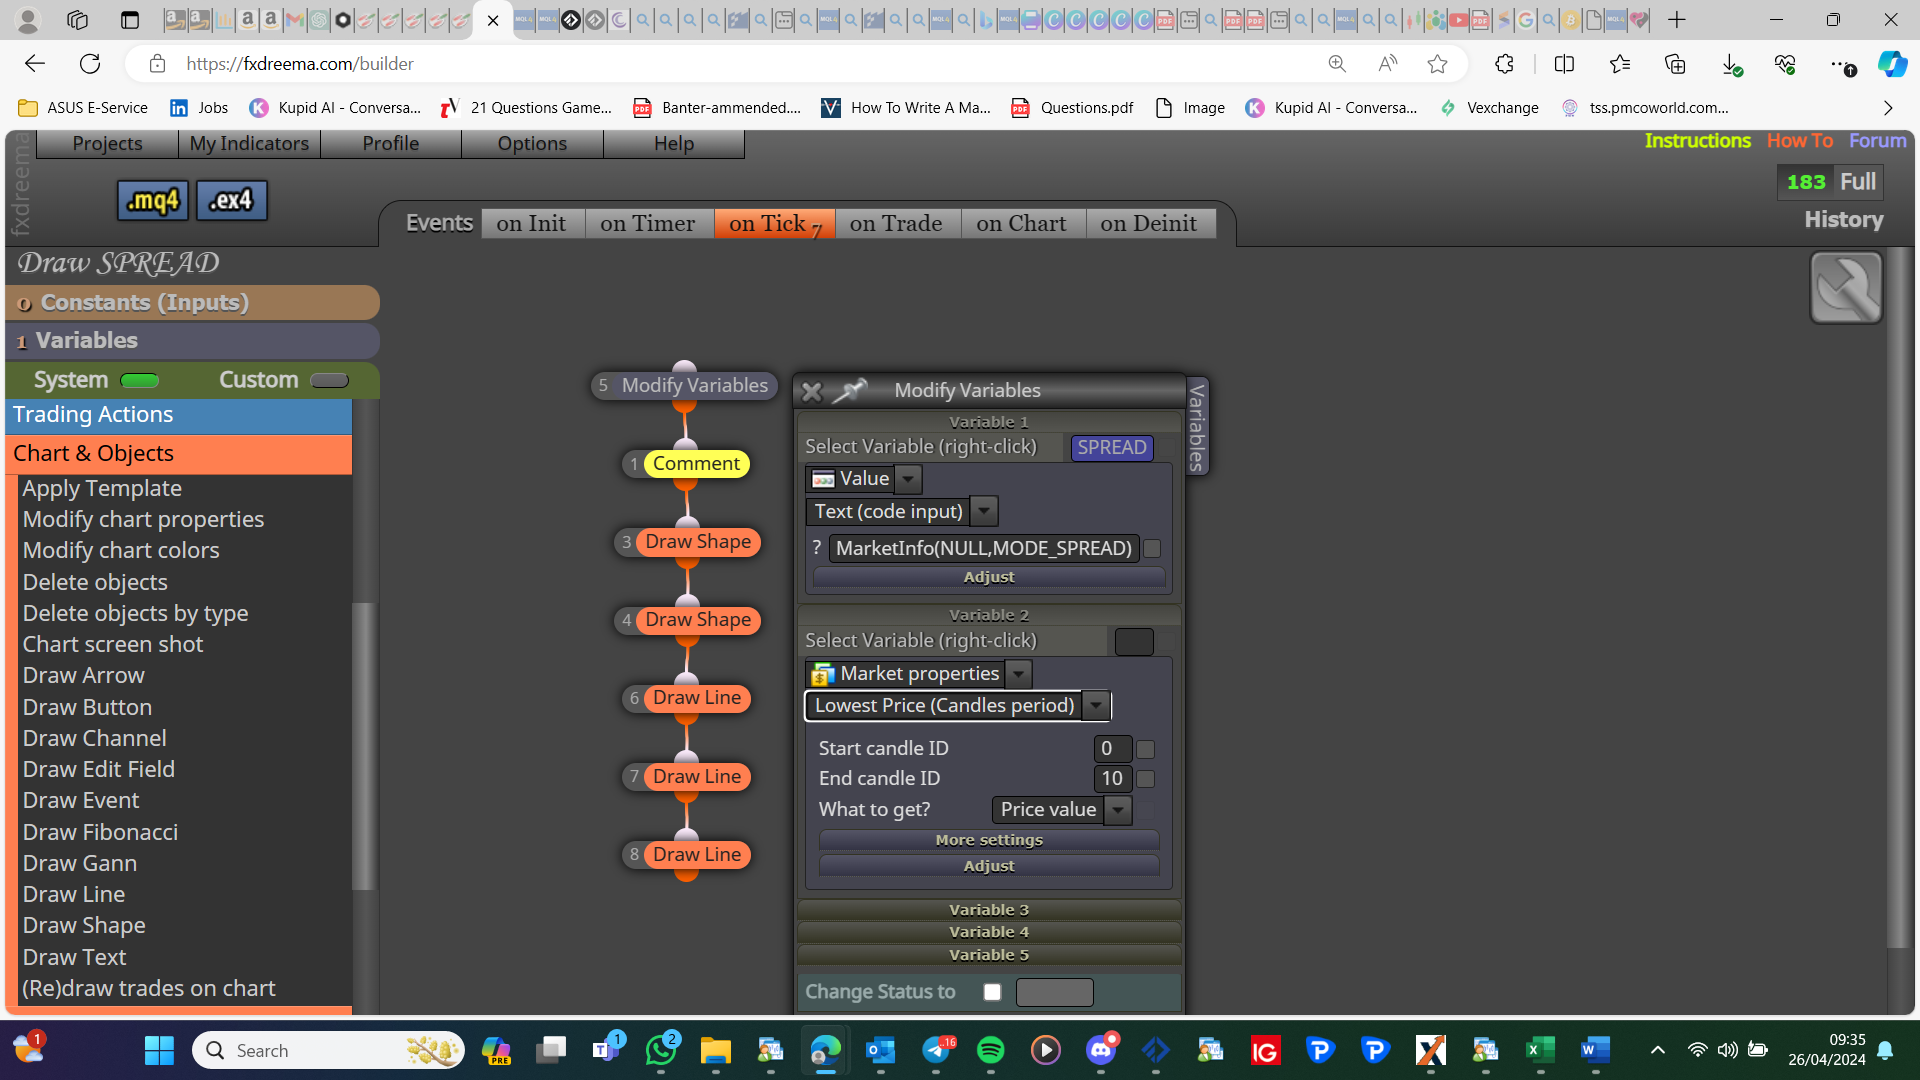1920x1080 pixels.
Task: Click the Value type icon
Action: tap(823, 479)
